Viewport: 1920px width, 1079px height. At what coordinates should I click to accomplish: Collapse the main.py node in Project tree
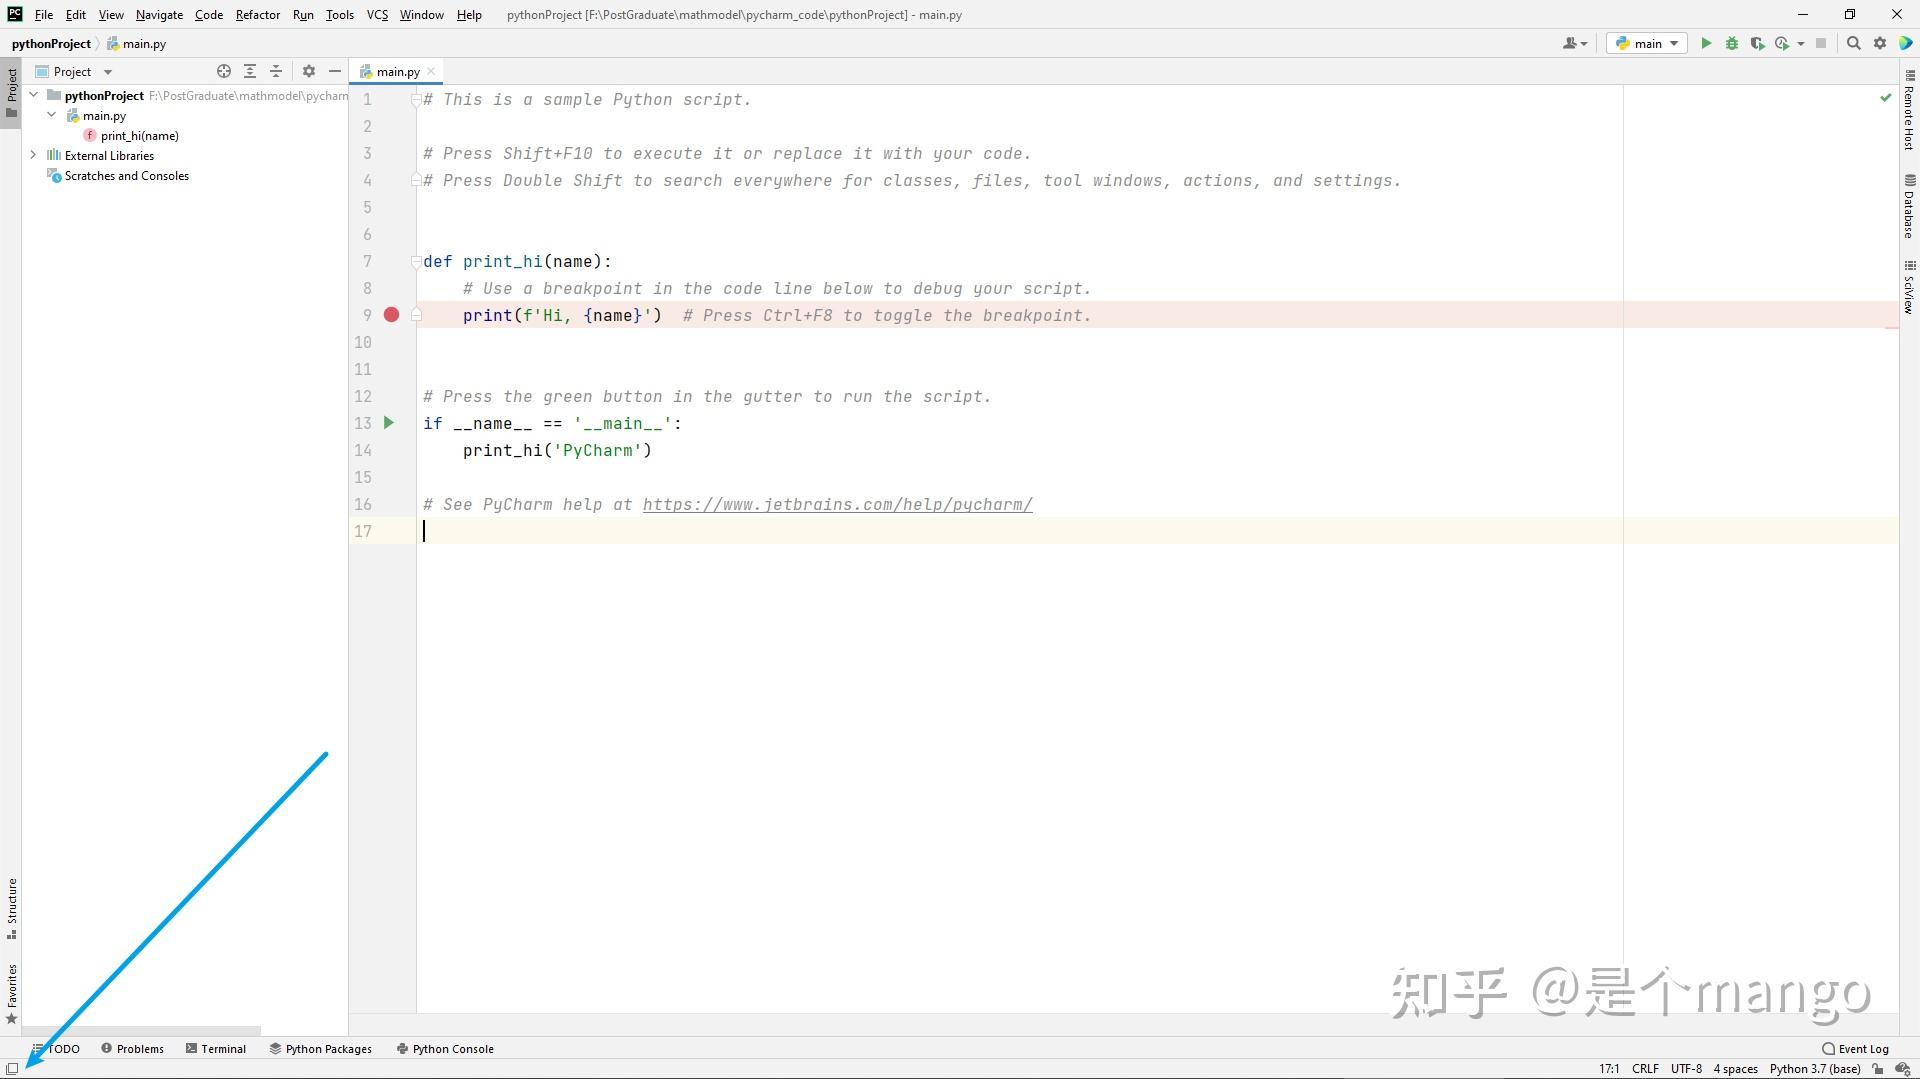(52, 115)
